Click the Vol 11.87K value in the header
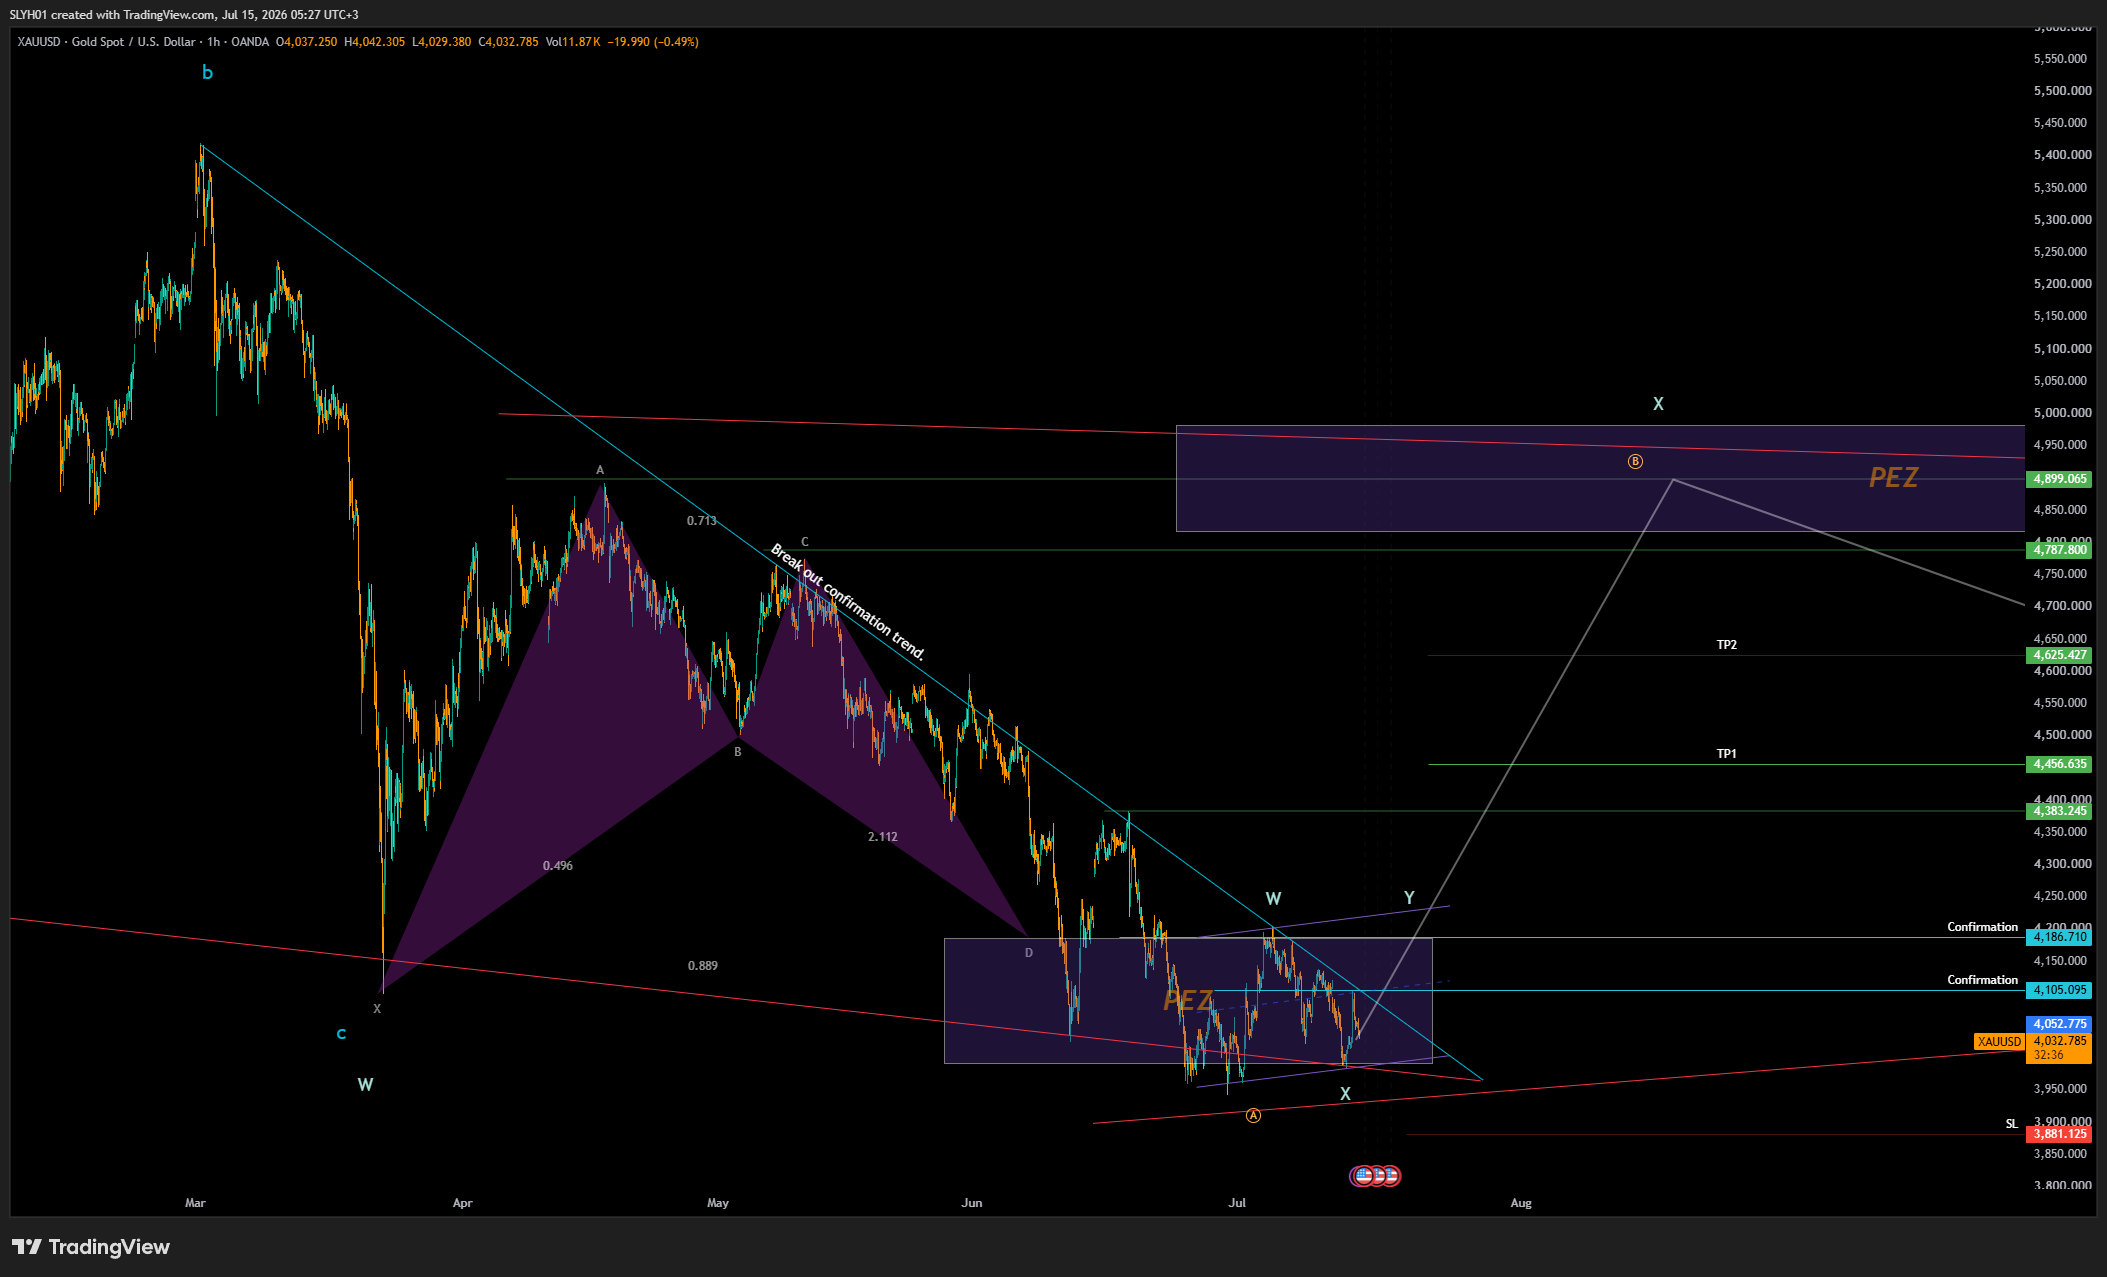Image resolution: width=2107 pixels, height=1277 pixels. [573, 42]
